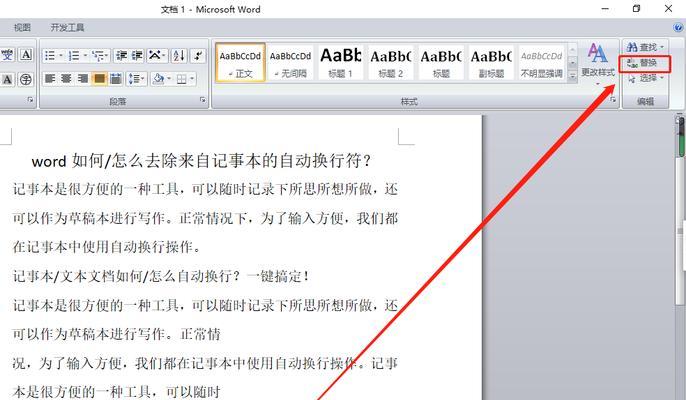
Task: Expand the full styles gallery
Action: click(572, 76)
